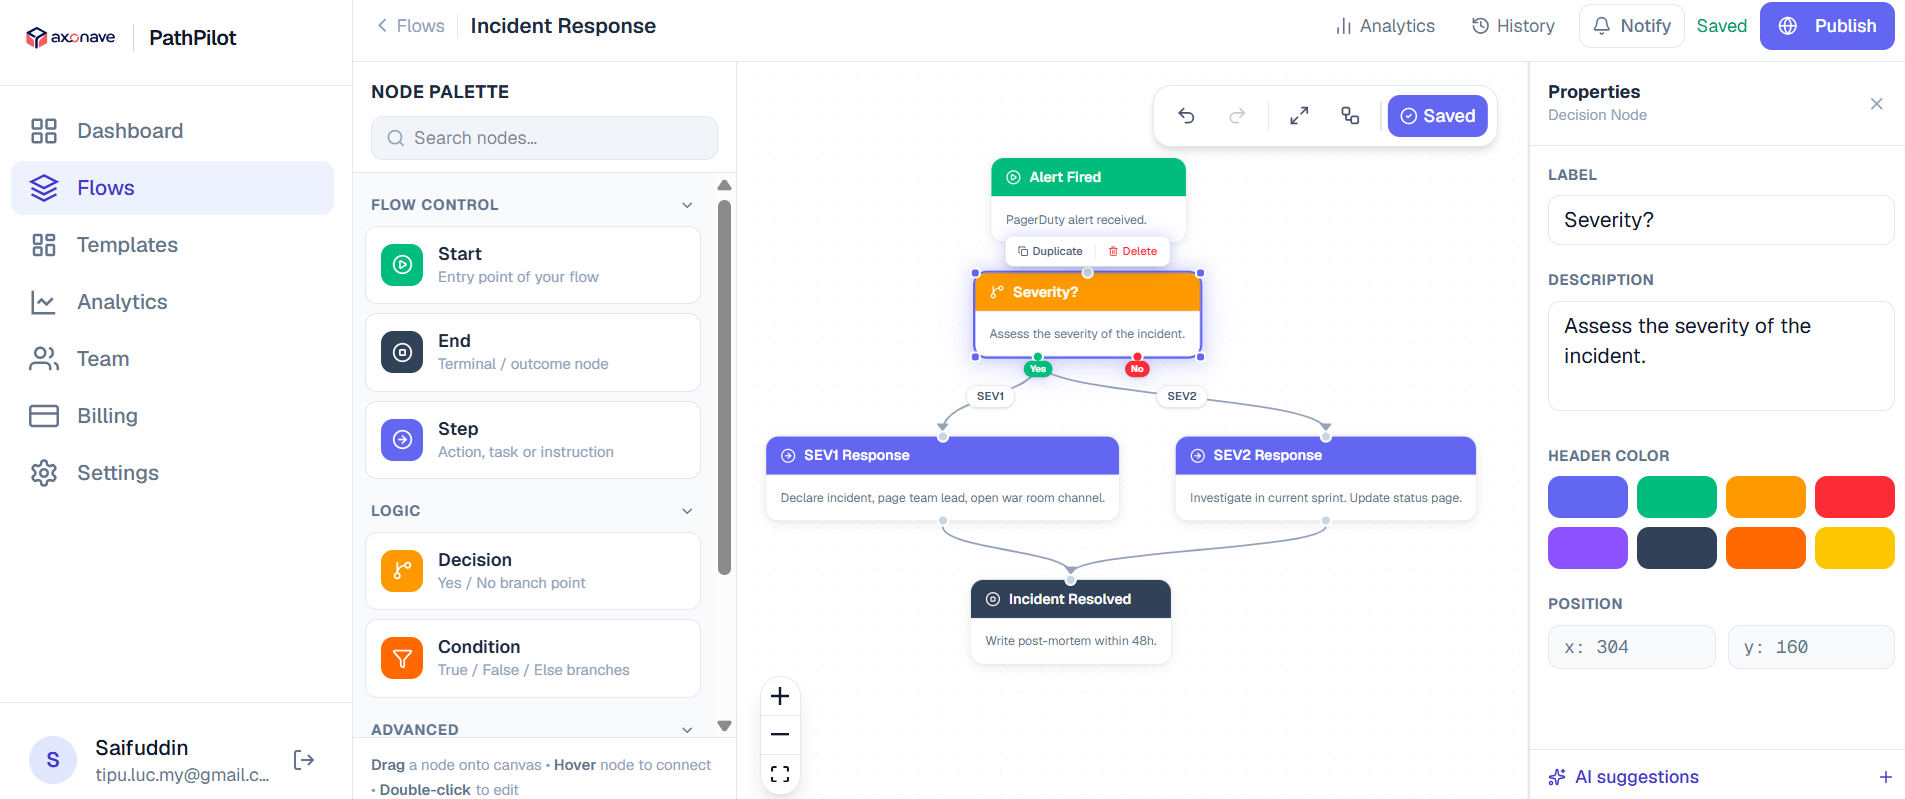The width and height of the screenshot is (1905, 799).
Task: Select the yellow header color swatch
Action: tap(1855, 548)
